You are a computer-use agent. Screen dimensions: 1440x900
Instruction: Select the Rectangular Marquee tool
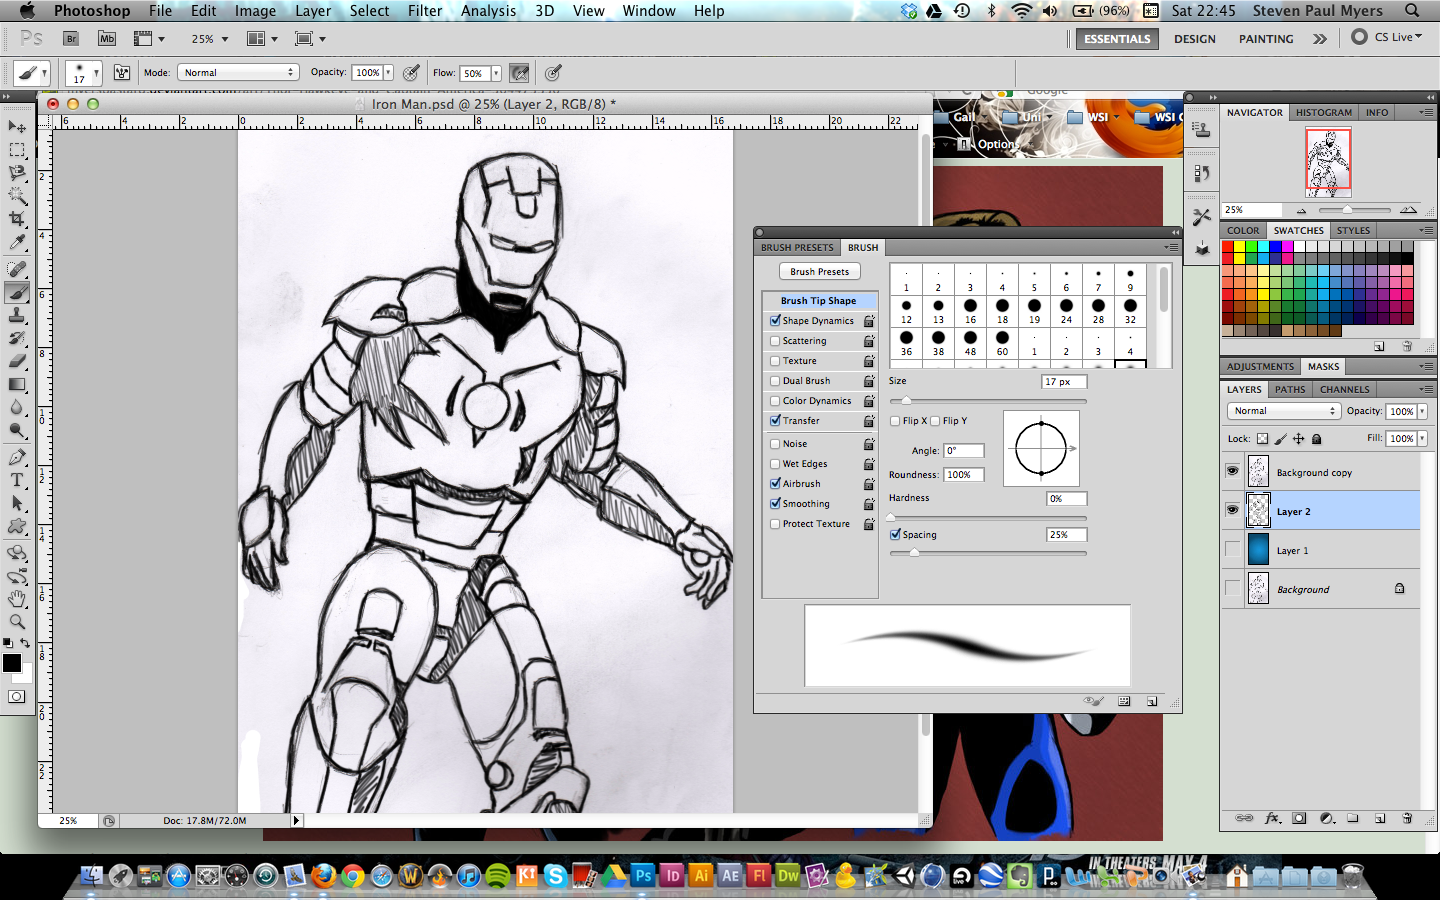(17, 150)
